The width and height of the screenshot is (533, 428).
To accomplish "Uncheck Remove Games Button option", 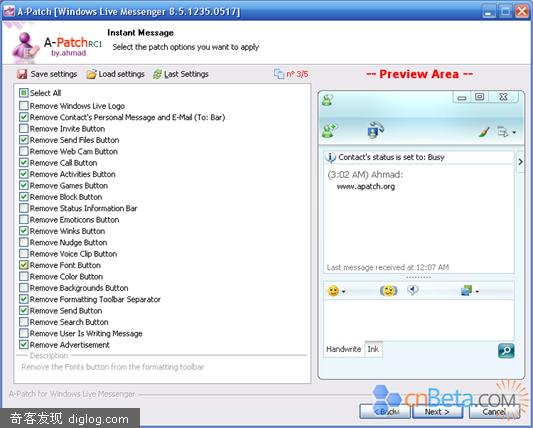I will click(23, 185).
